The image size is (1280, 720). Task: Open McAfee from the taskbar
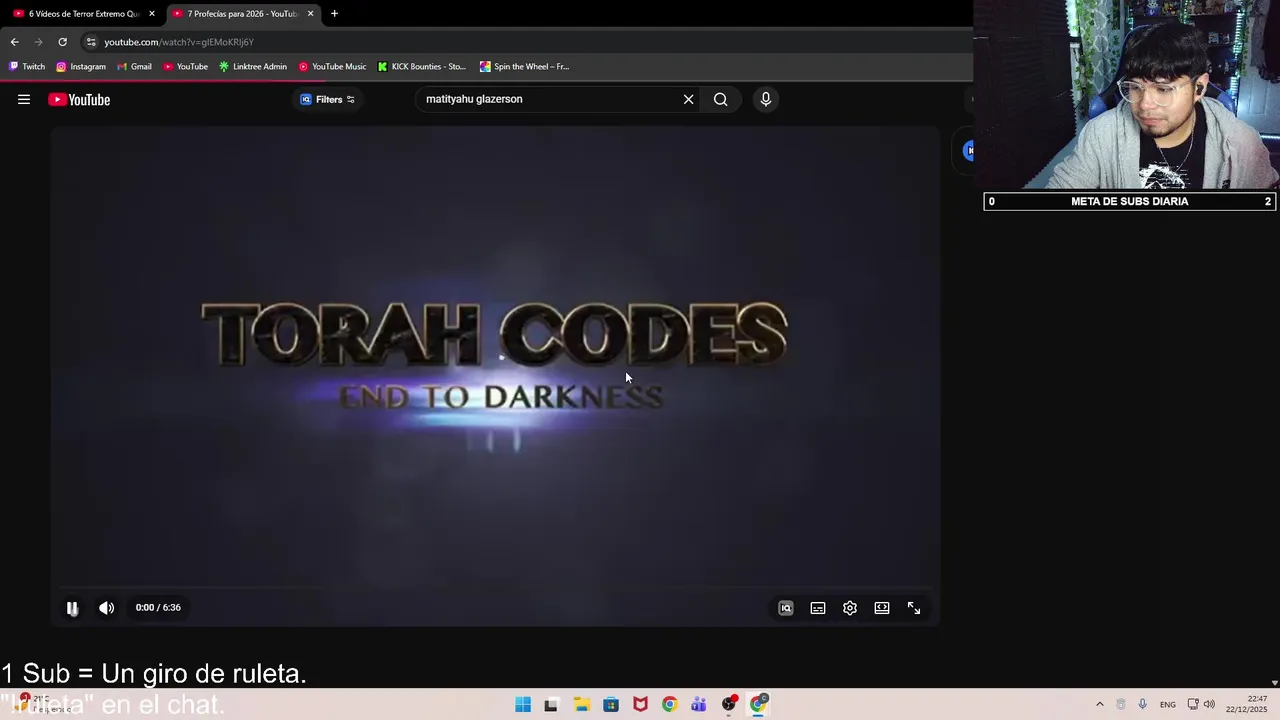[640, 704]
